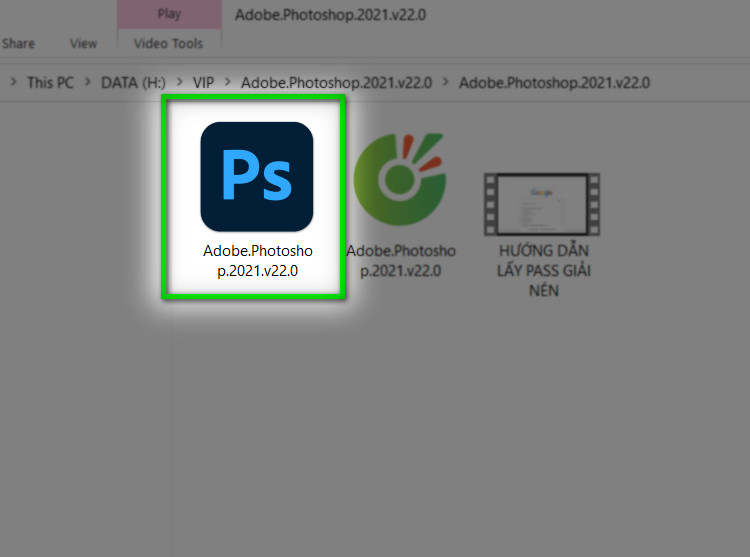Expand the chevron after DATA (H:)

[x=180, y=82]
